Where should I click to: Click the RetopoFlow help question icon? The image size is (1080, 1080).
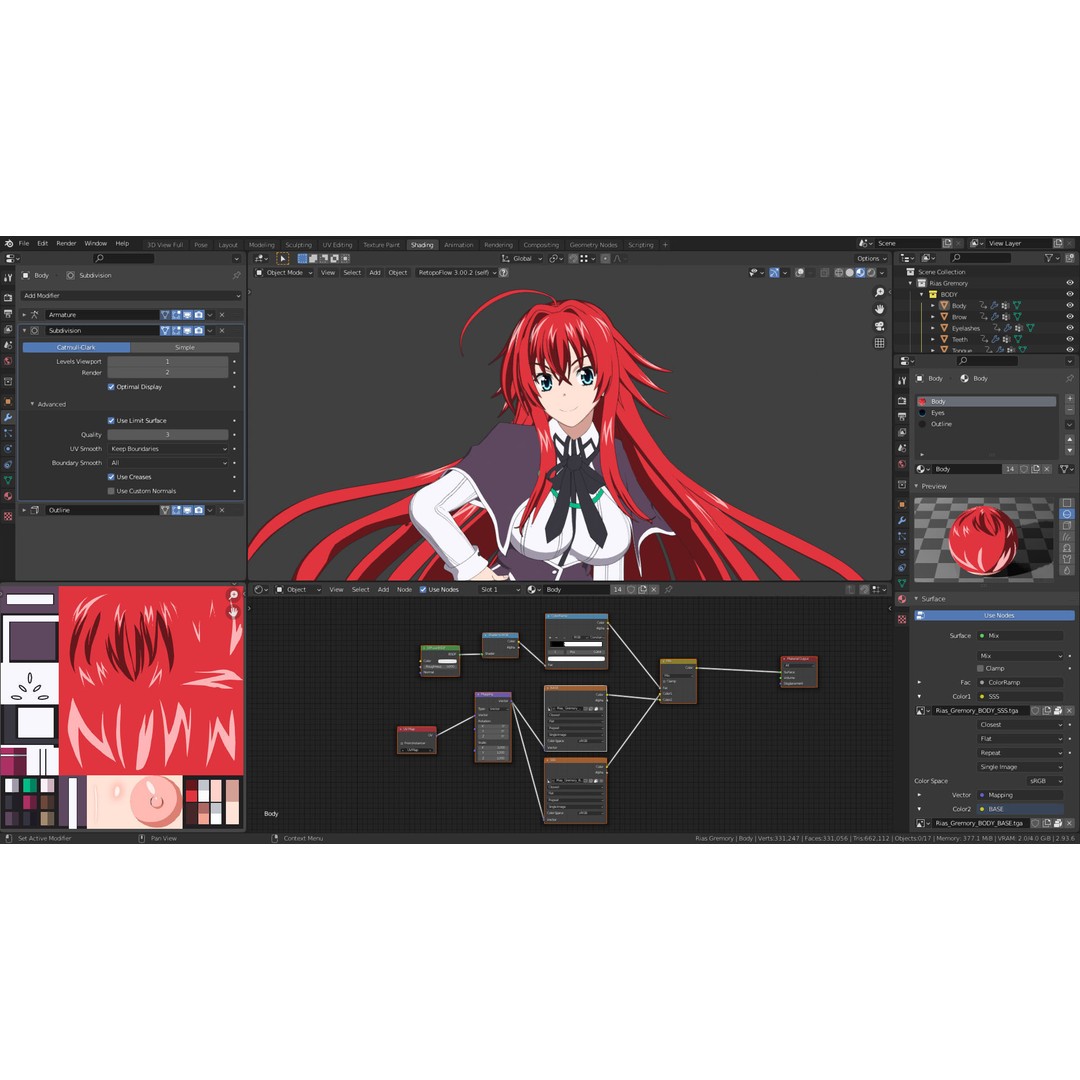pos(503,273)
